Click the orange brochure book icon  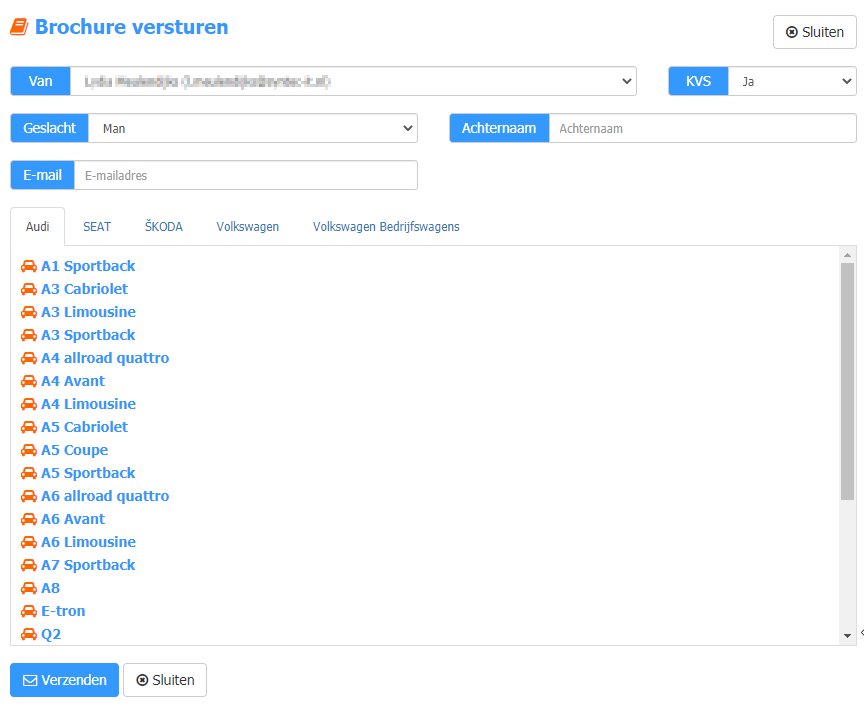pyautogui.click(x=19, y=27)
